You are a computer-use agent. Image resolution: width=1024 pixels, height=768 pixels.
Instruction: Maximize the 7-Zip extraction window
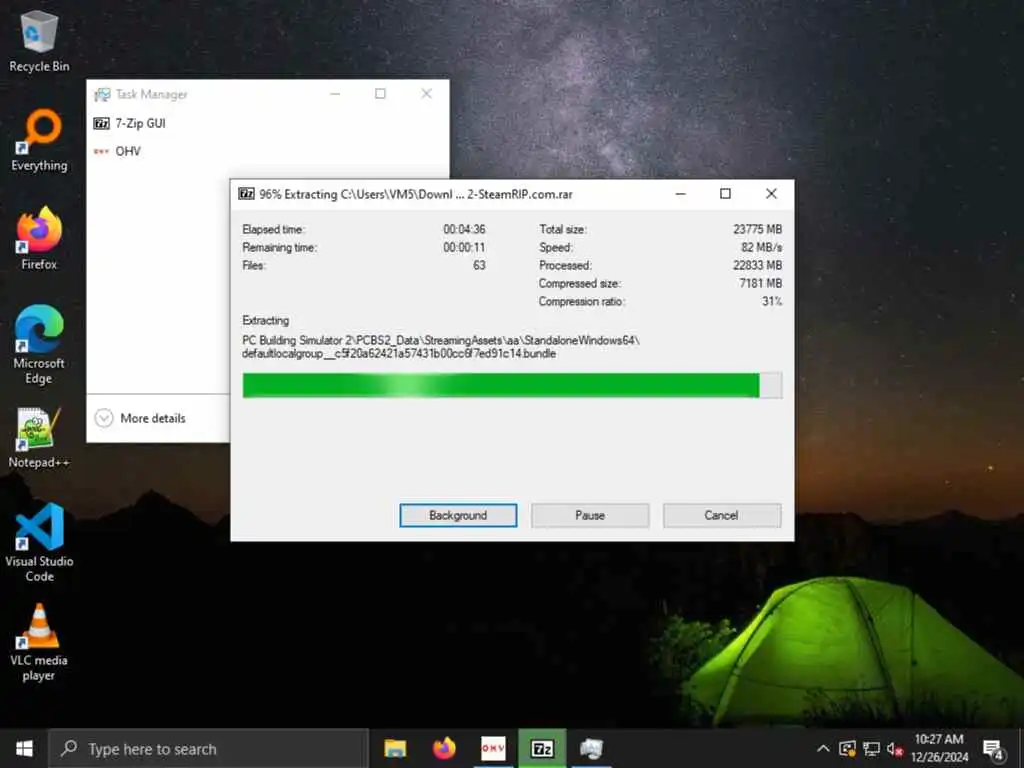[726, 194]
